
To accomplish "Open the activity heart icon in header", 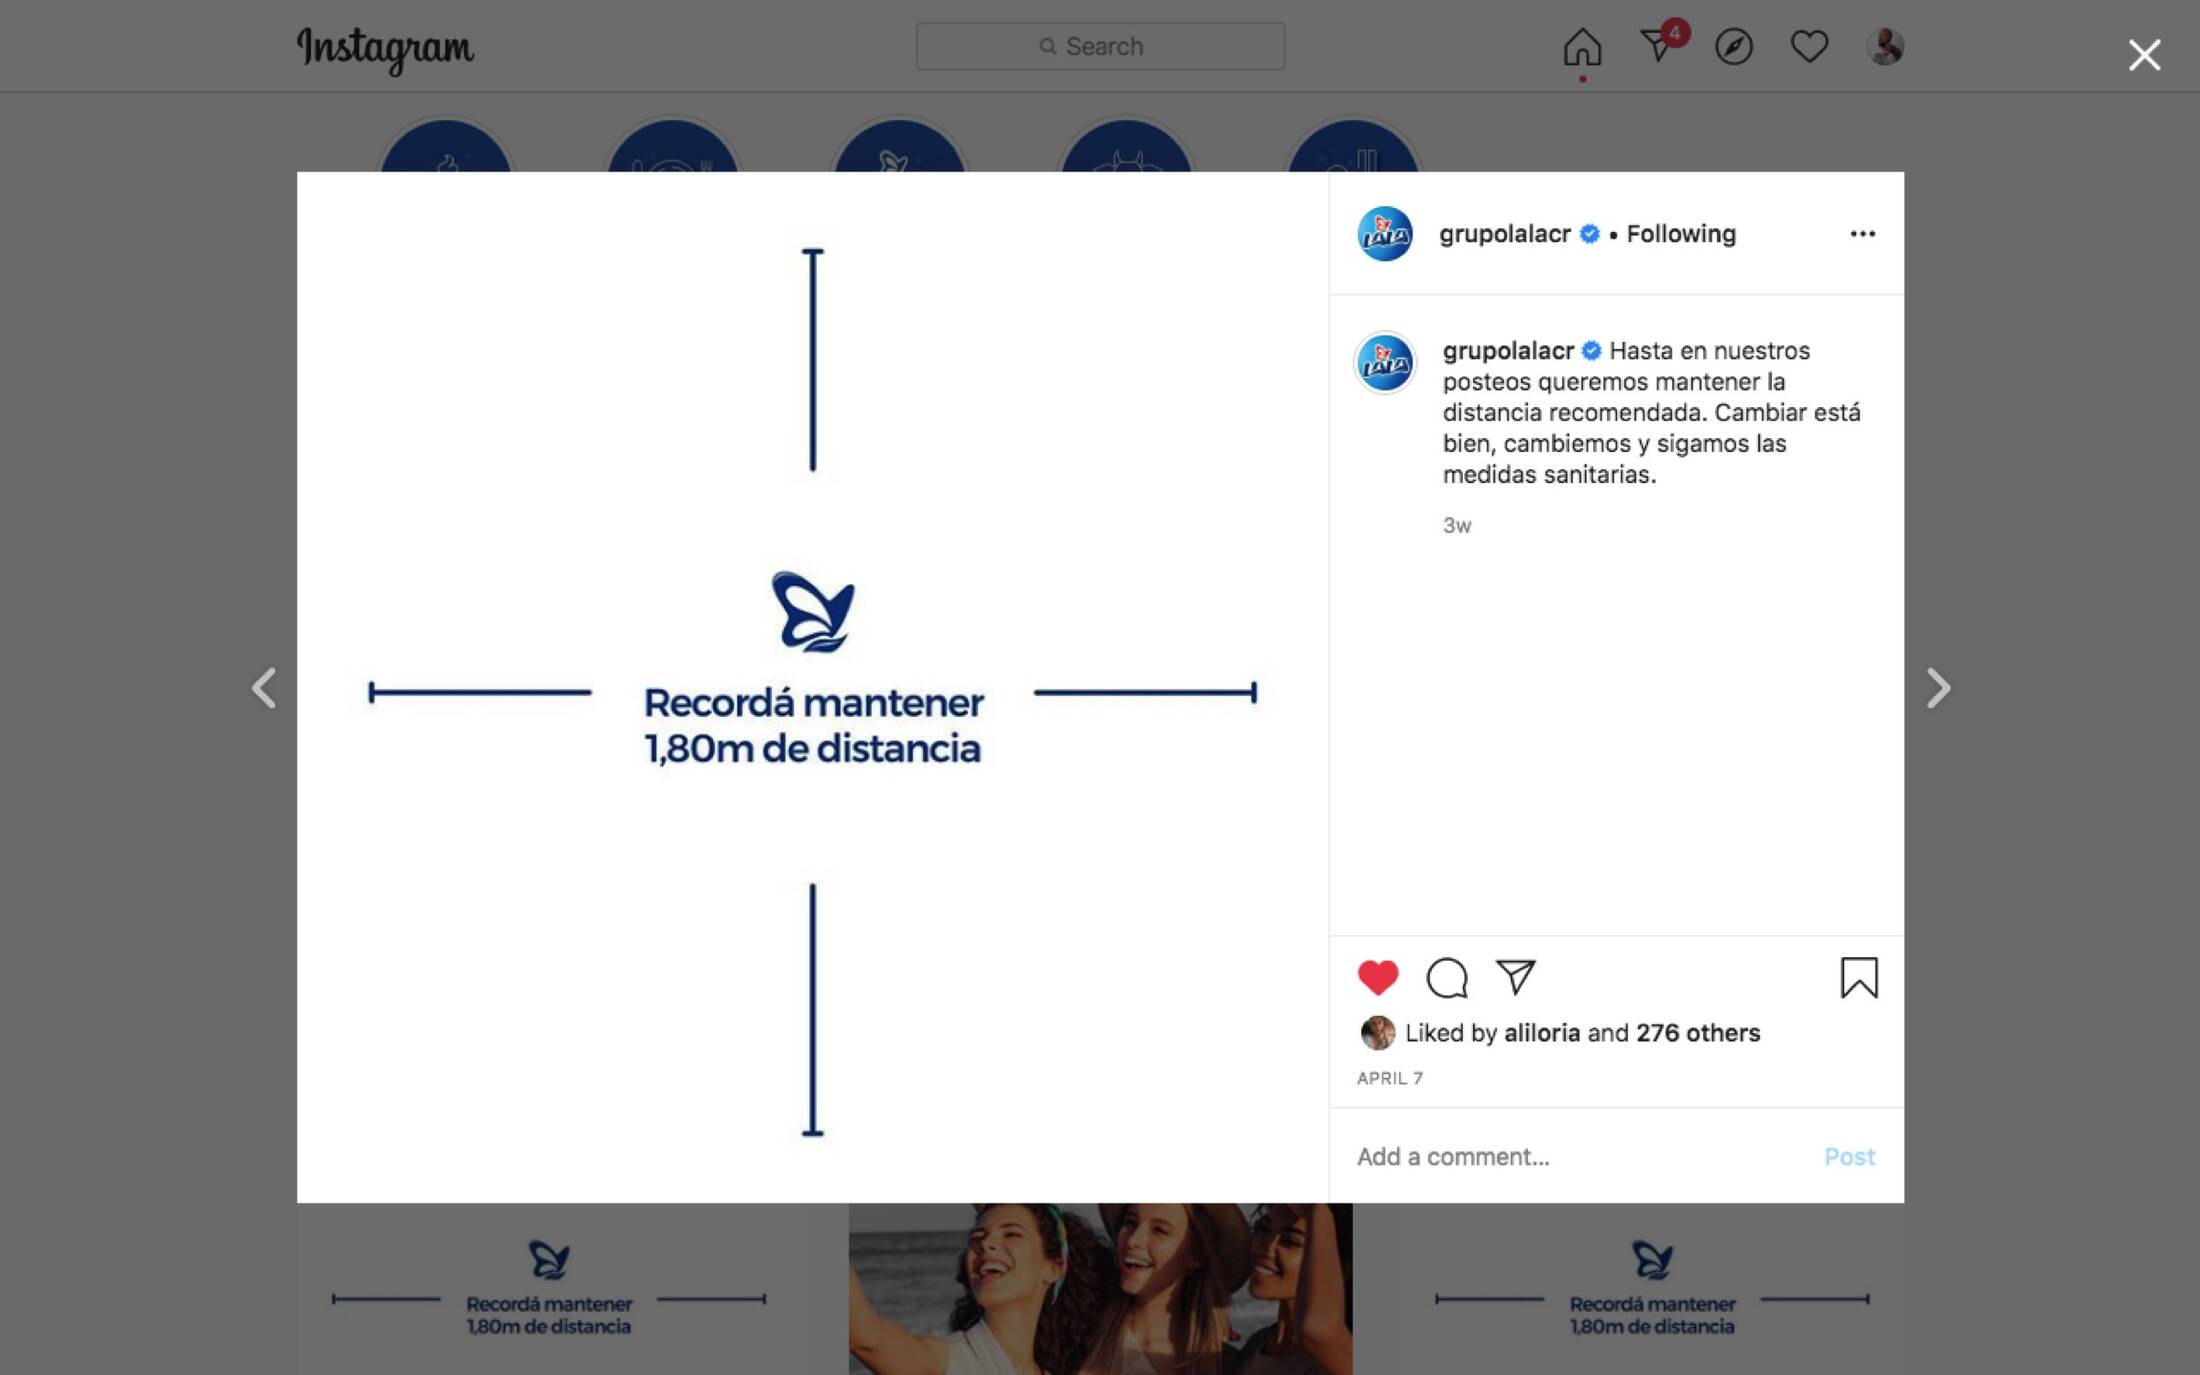I will (1809, 46).
